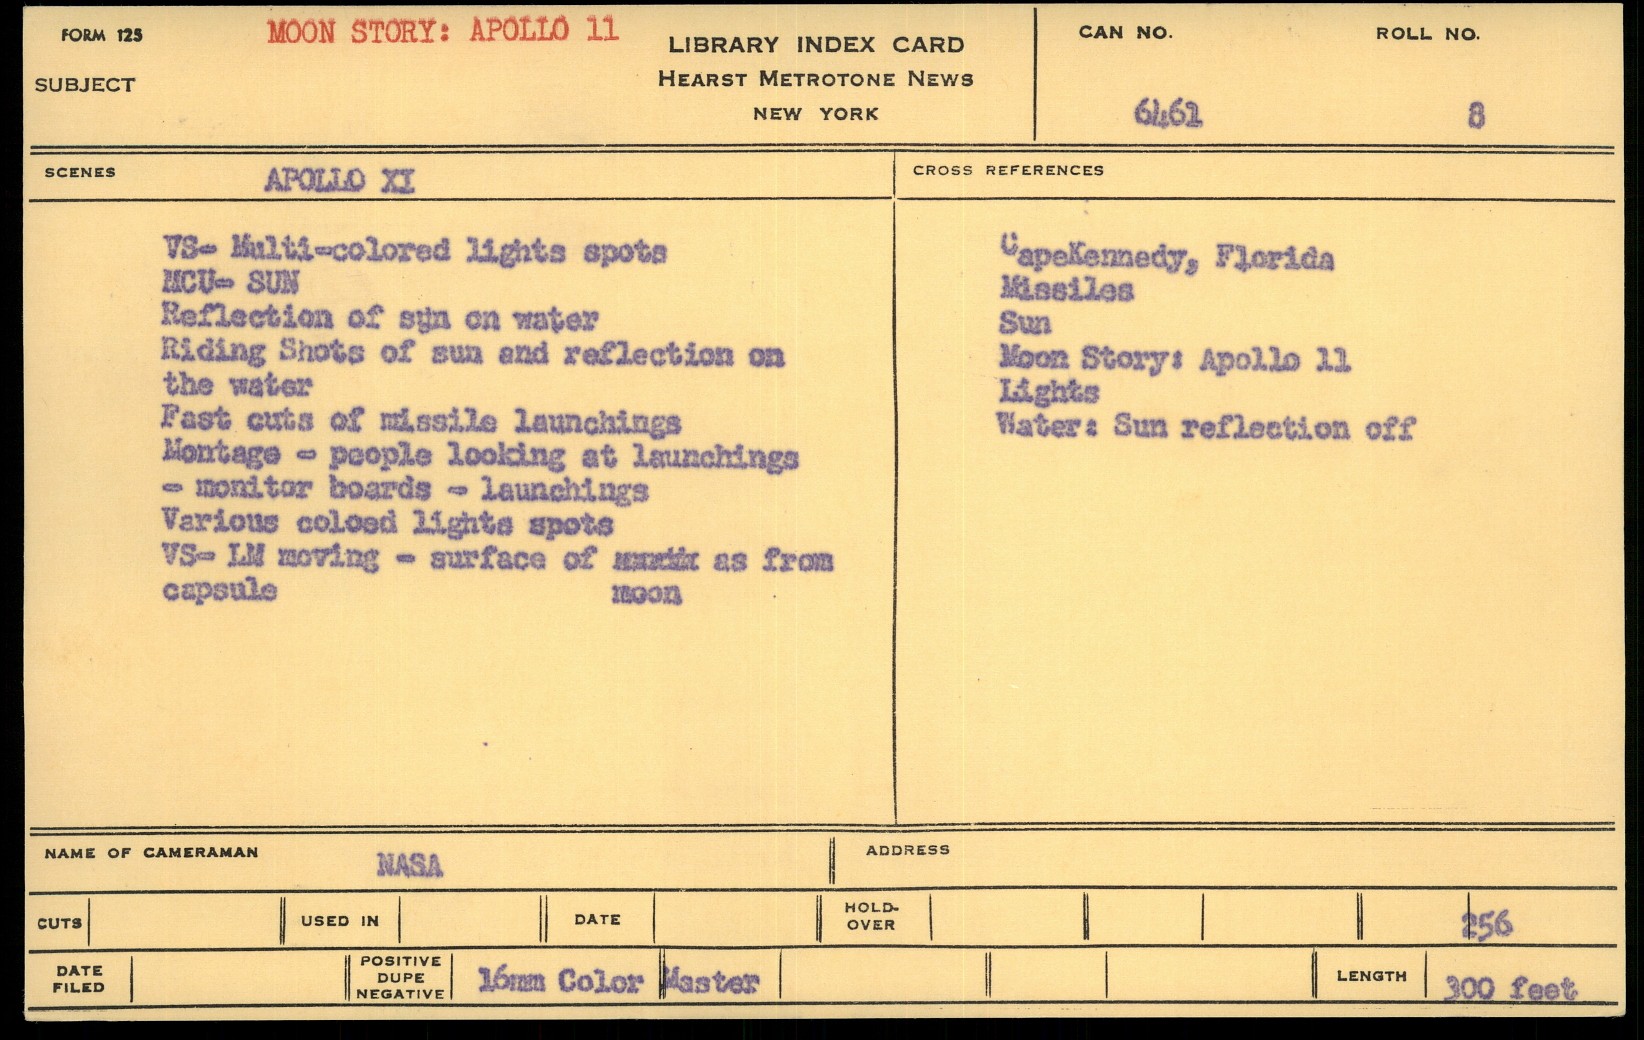This screenshot has height=1040, width=1644.
Task: Click the length value '300 feet'
Action: point(1510,989)
